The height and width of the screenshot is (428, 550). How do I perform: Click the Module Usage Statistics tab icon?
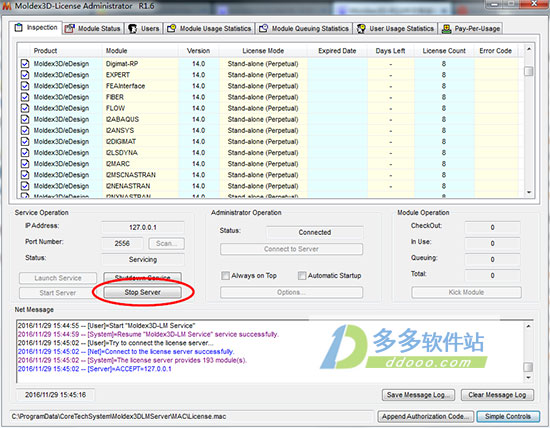(171, 28)
